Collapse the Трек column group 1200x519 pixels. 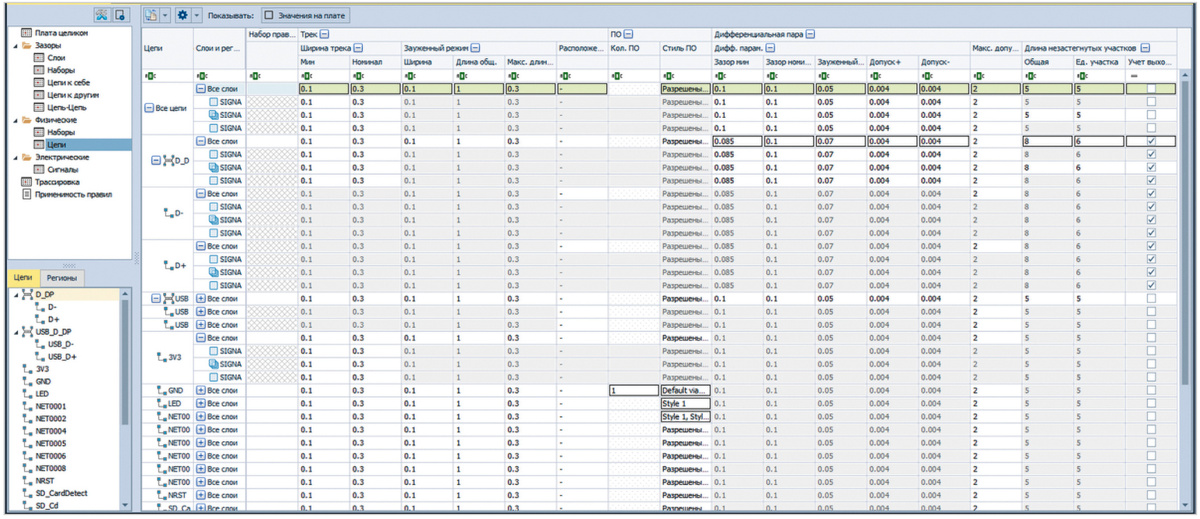(325, 33)
